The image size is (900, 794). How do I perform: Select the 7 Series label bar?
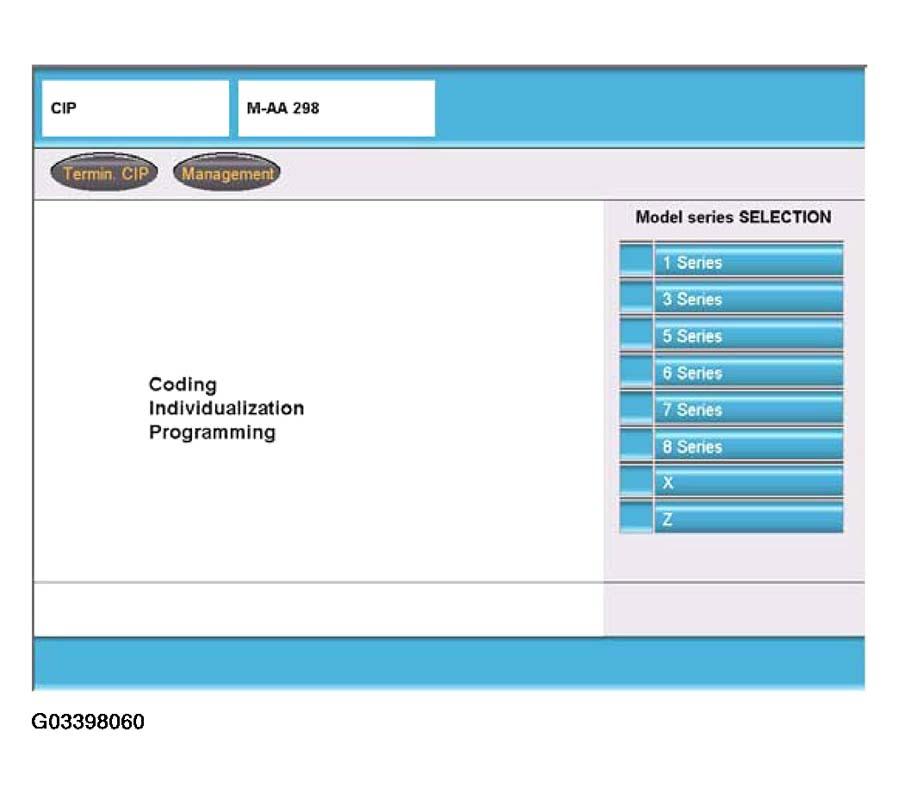click(748, 410)
